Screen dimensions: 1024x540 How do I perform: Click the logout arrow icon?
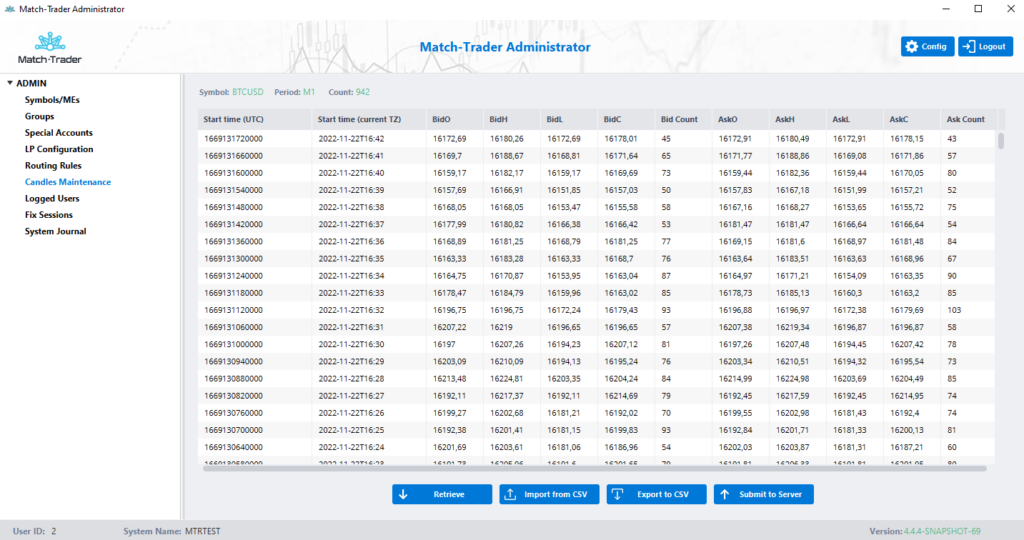969,46
